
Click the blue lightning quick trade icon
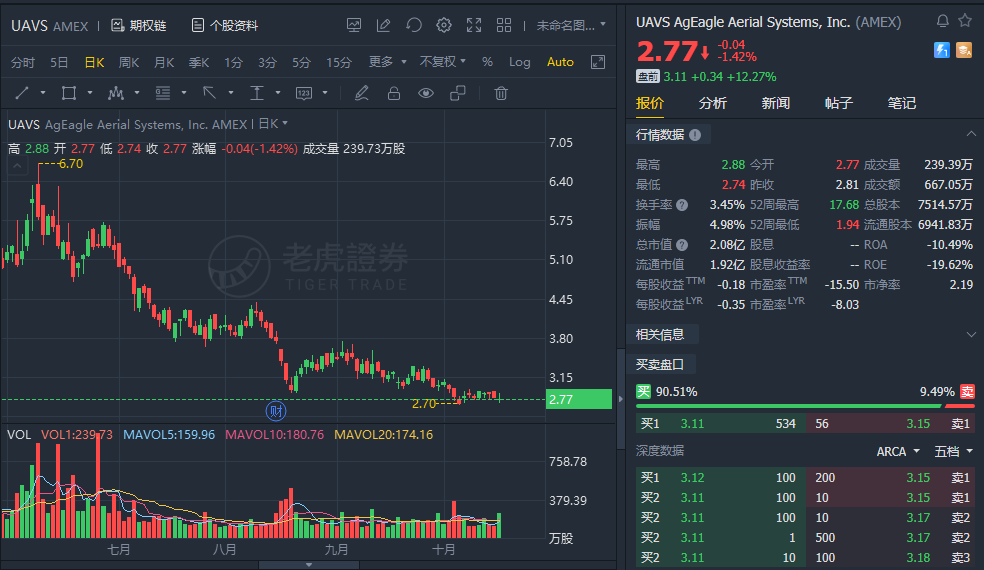pyautogui.click(x=942, y=50)
